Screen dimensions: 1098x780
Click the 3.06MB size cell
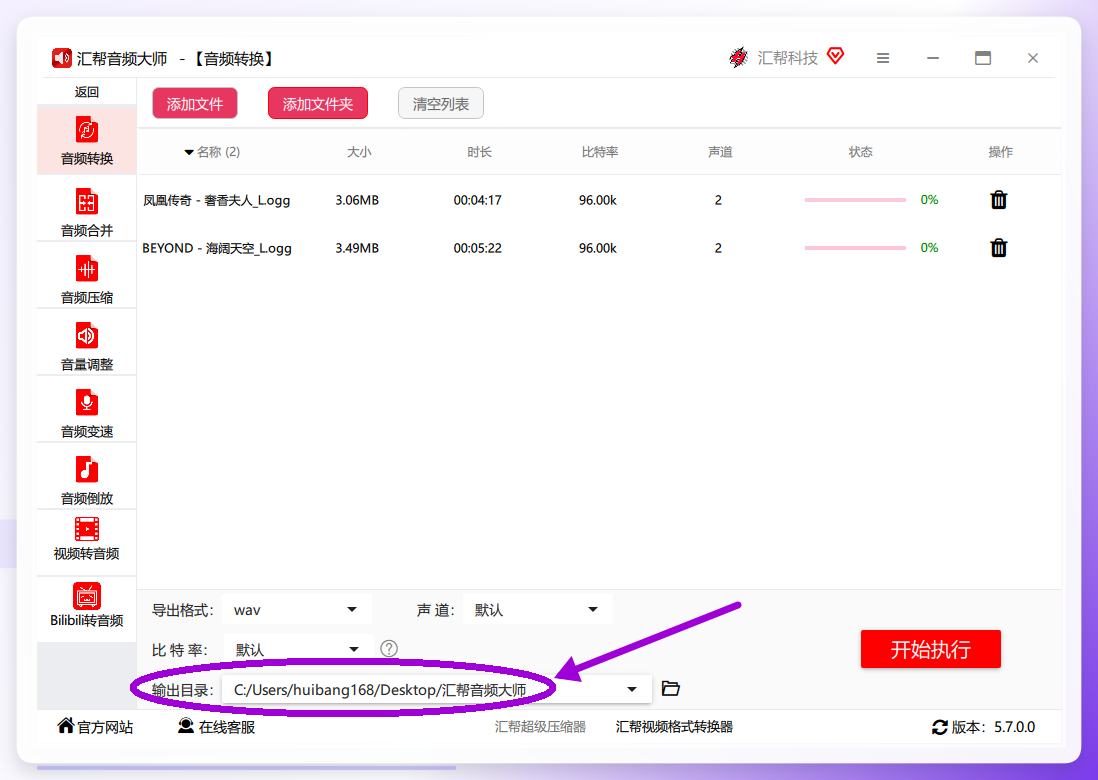pyautogui.click(x=357, y=200)
